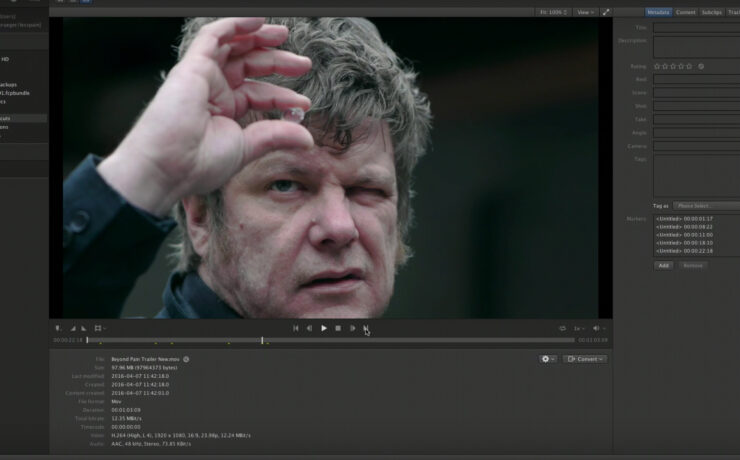Screen dimensions: 740x460
Task: Select the marker at 00:00:18:10
Action: pyautogui.click(x=684, y=243)
